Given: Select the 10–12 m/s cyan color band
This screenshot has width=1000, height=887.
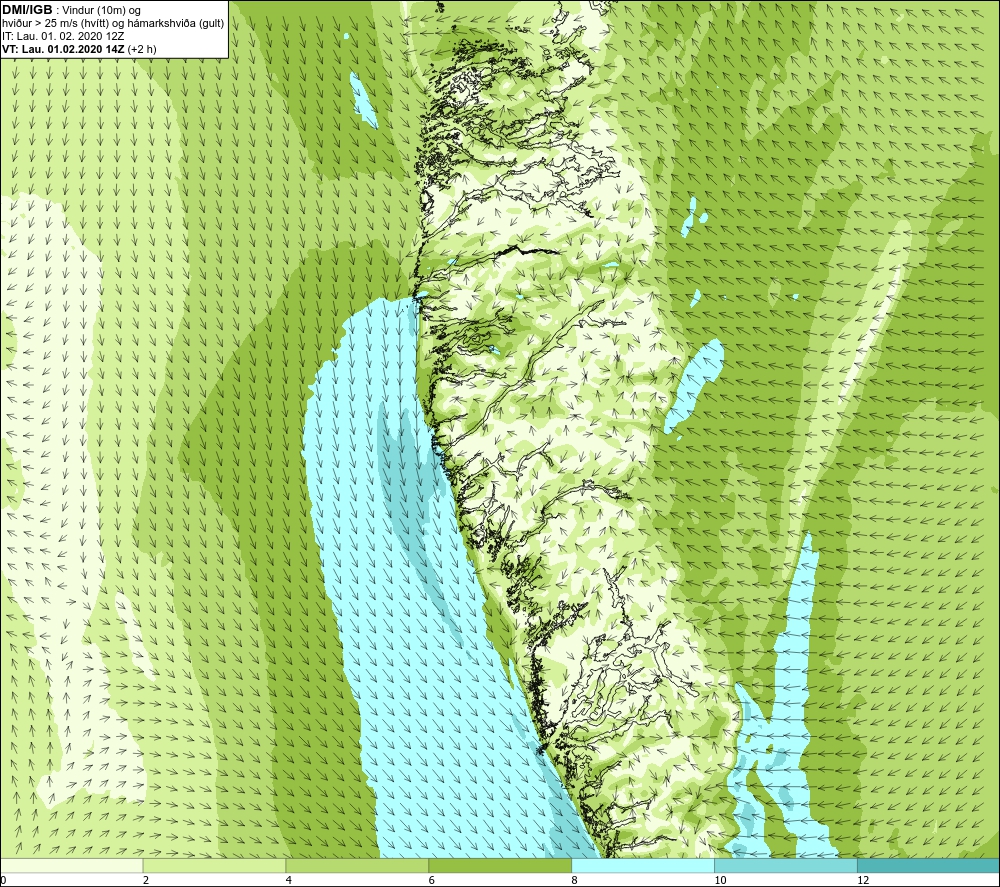Looking at the screenshot, I should (x=786, y=865).
